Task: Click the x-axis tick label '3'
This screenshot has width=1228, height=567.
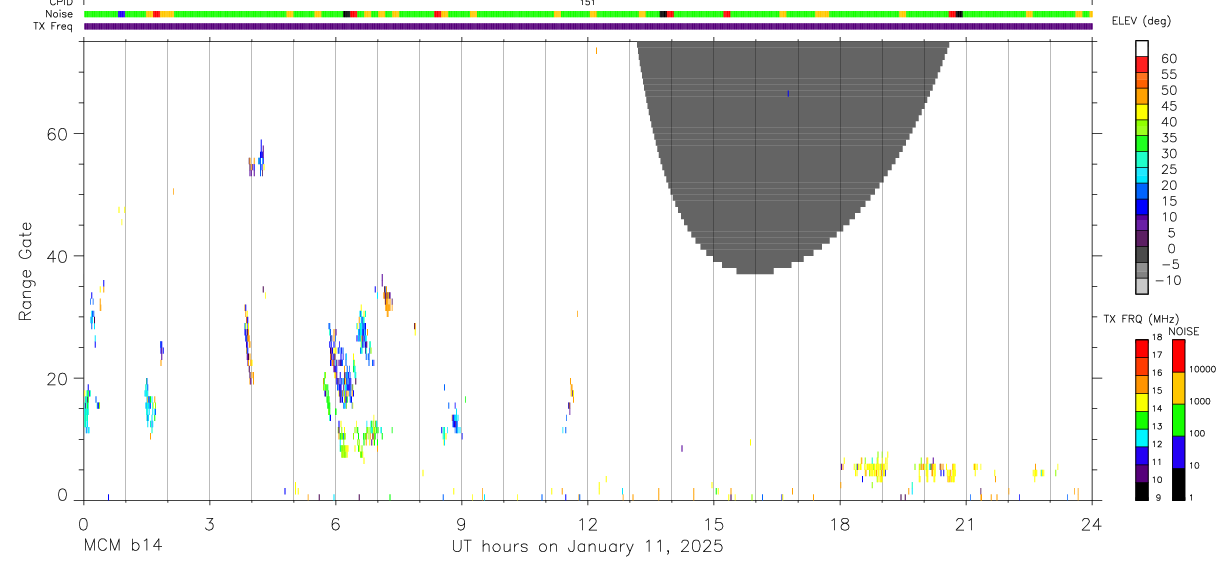Action: click(x=209, y=523)
